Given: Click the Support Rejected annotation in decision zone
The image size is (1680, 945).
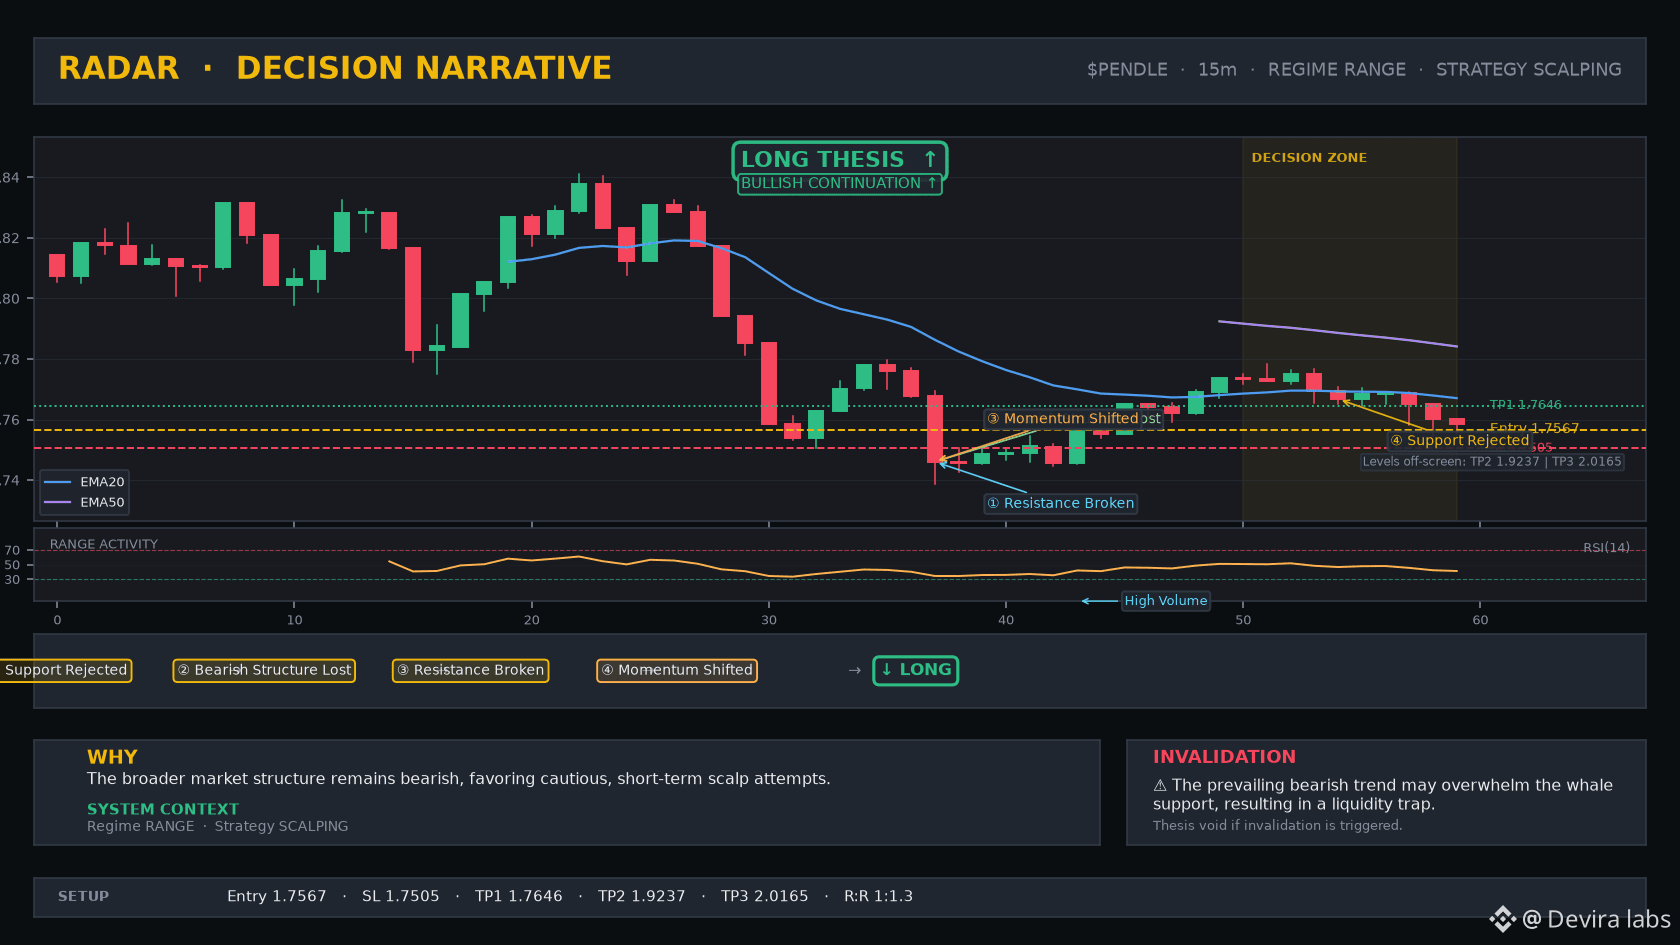Looking at the screenshot, I should pyautogui.click(x=1459, y=440).
